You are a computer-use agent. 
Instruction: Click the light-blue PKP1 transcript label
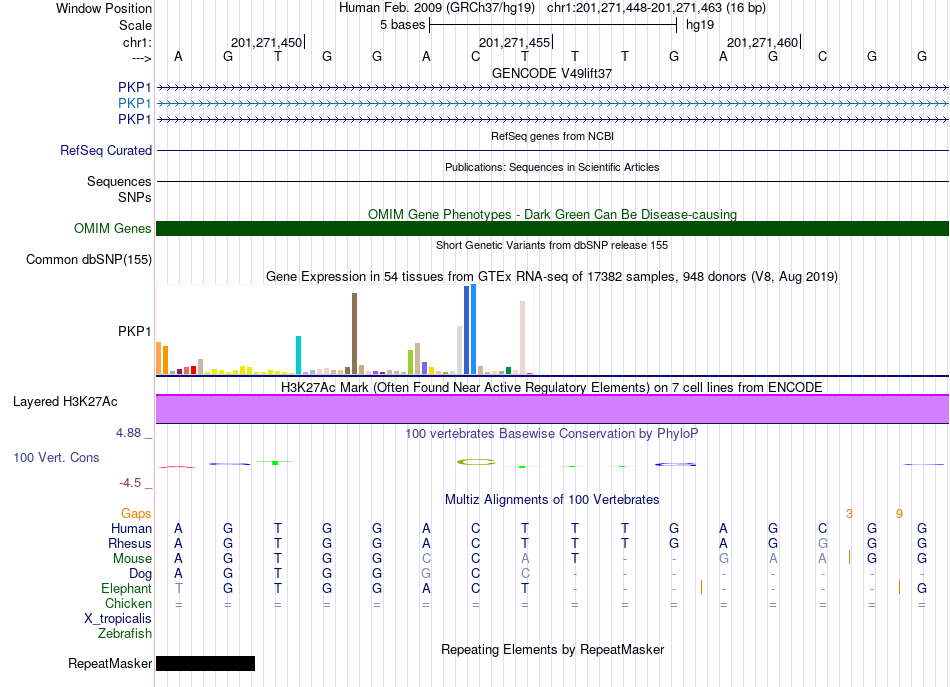135,104
